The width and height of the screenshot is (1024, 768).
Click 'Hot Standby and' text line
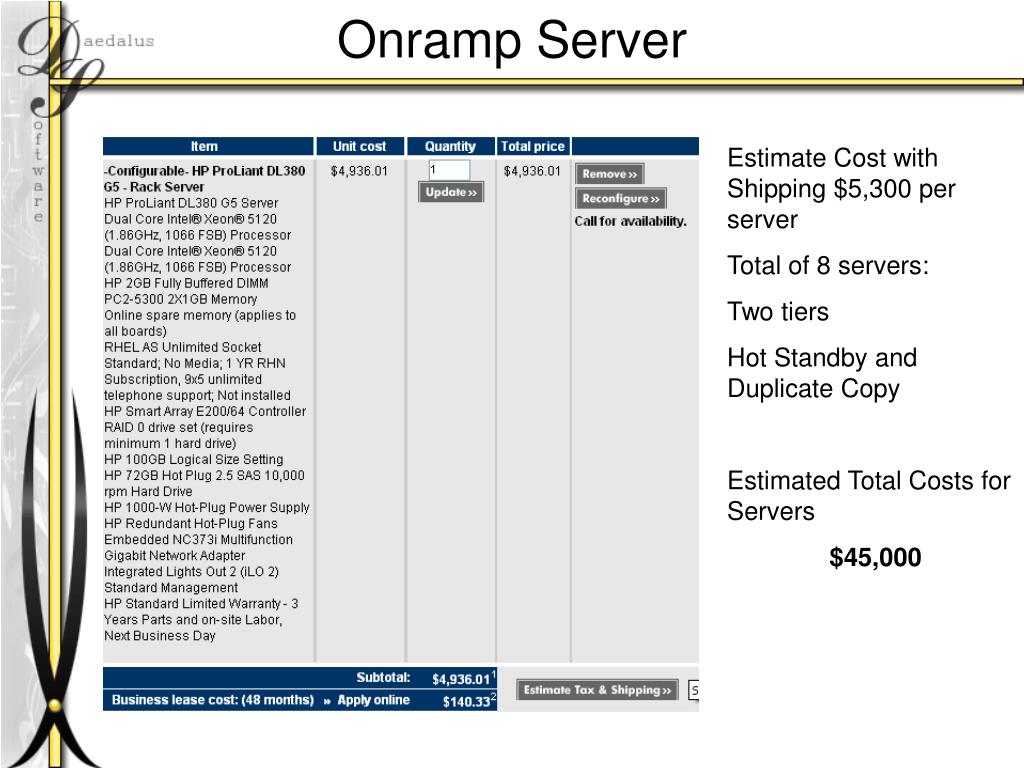pos(822,358)
